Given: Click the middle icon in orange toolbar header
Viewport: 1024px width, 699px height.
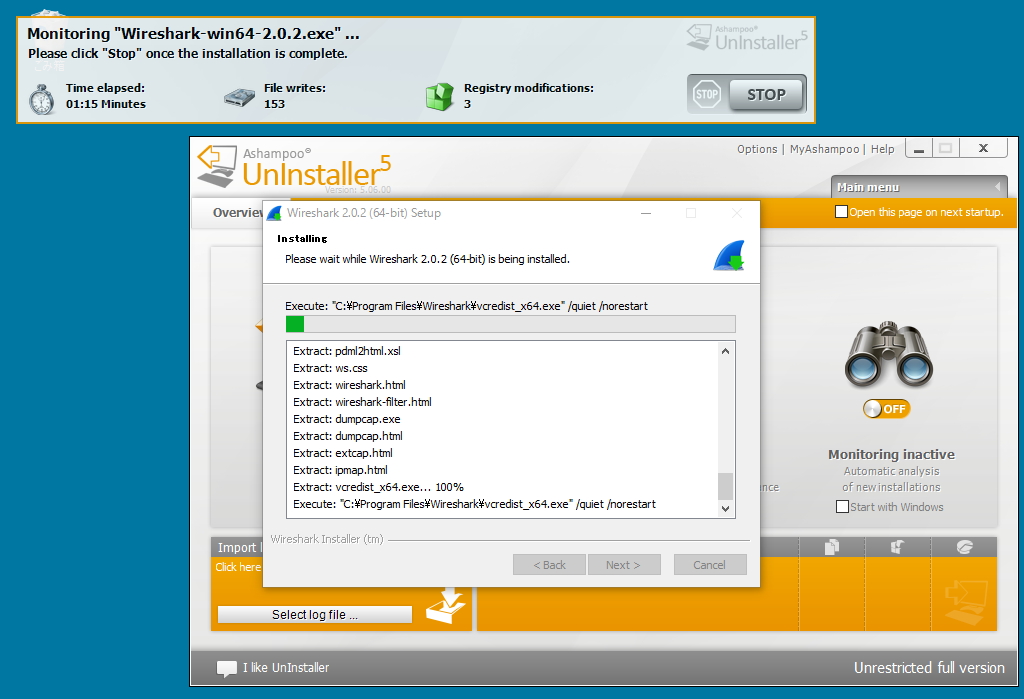Looking at the screenshot, I should click(x=898, y=547).
